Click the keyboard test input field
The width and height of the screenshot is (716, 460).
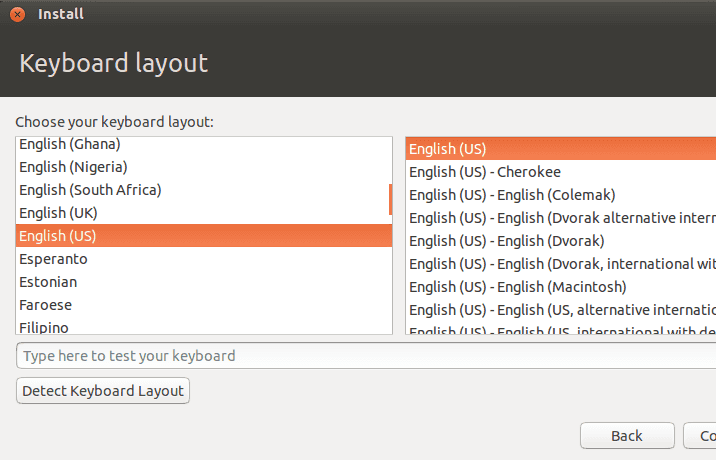pos(360,356)
